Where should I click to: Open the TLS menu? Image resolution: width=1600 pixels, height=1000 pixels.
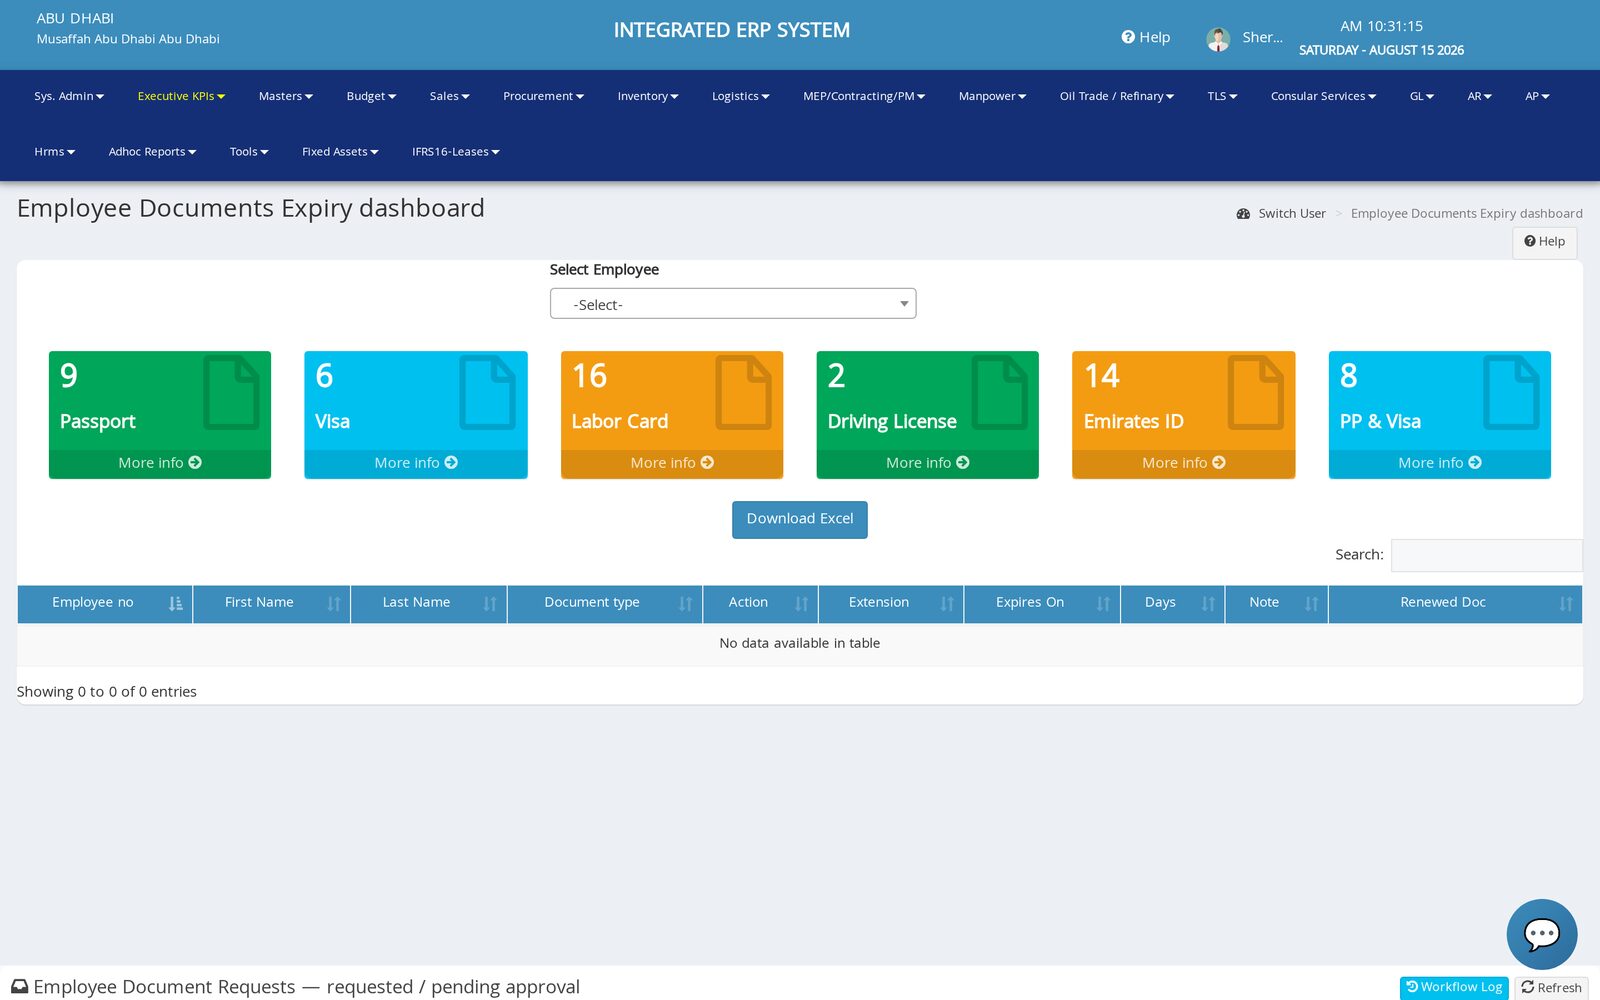[1222, 96]
